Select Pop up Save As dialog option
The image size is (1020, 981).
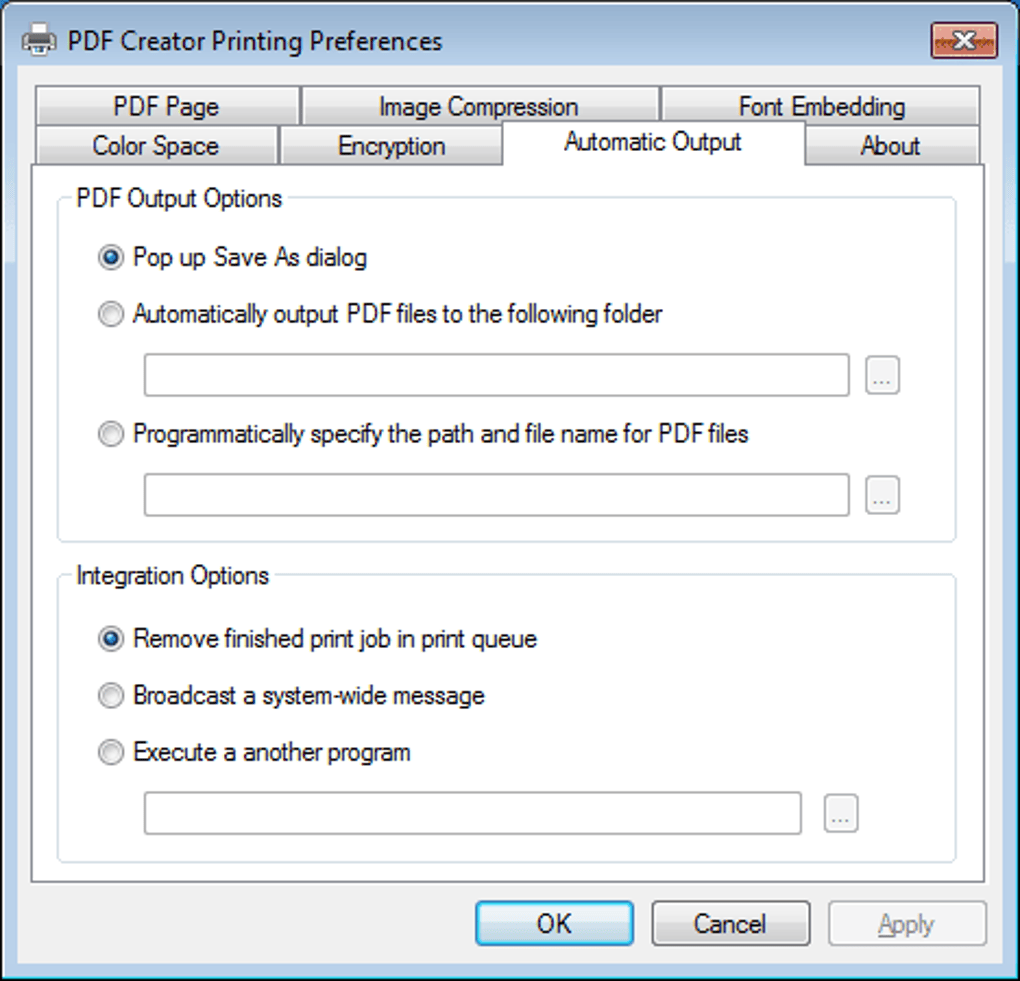111,258
